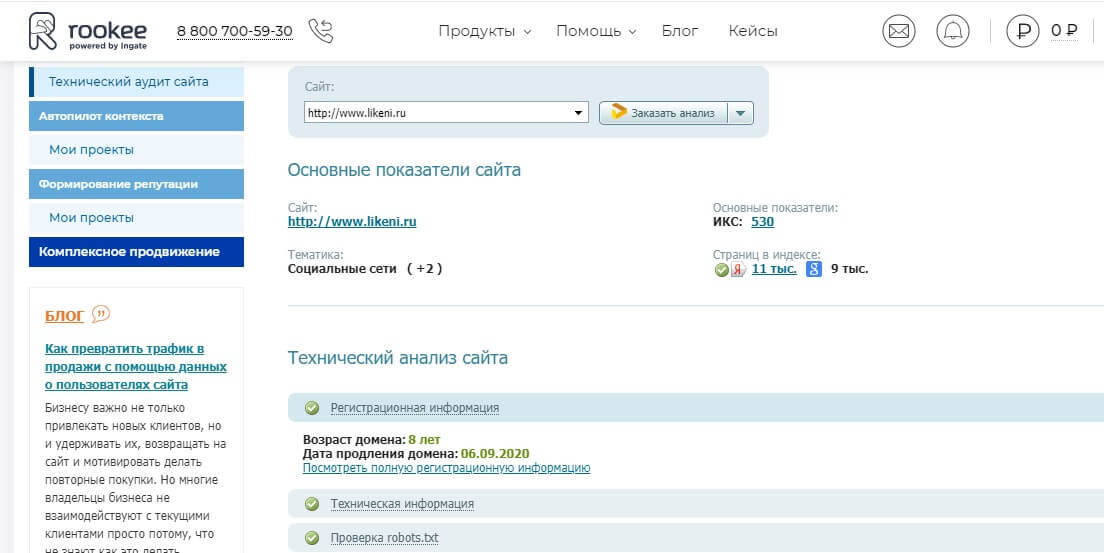Open the БЛОГ heading link
This screenshot has width=1104, height=553.
[64, 316]
